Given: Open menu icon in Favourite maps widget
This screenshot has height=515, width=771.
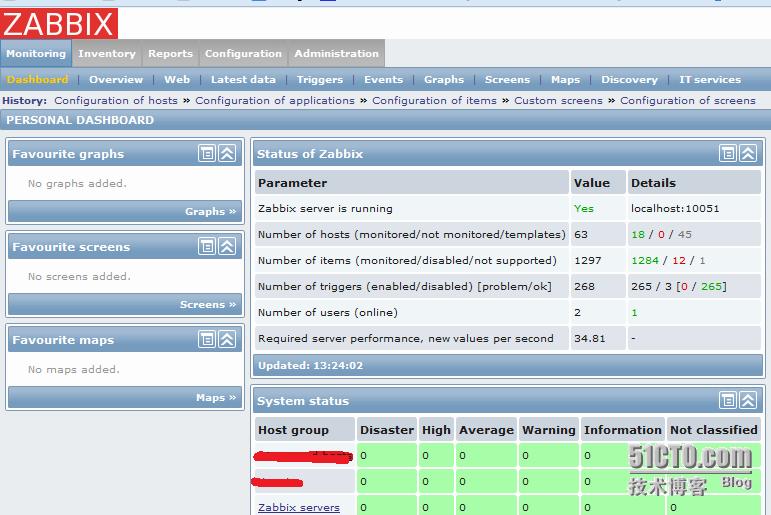Looking at the screenshot, I should pos(207,339).
